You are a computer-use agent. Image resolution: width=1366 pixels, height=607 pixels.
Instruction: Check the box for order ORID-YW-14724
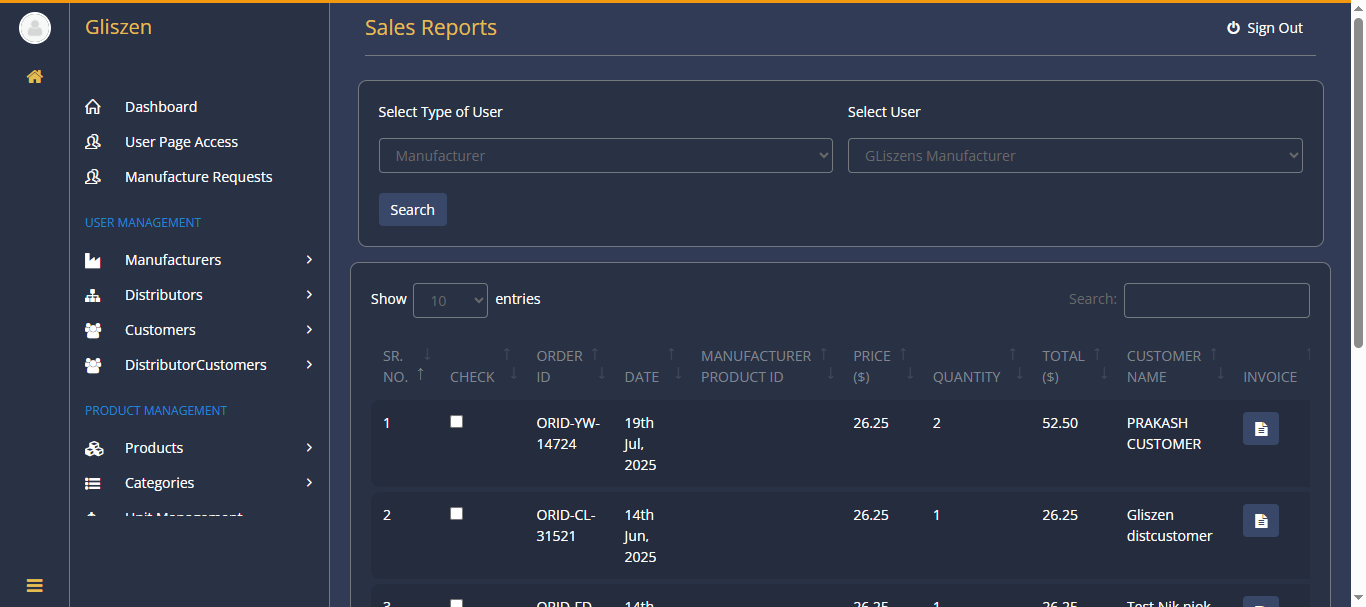click(457, 422)
